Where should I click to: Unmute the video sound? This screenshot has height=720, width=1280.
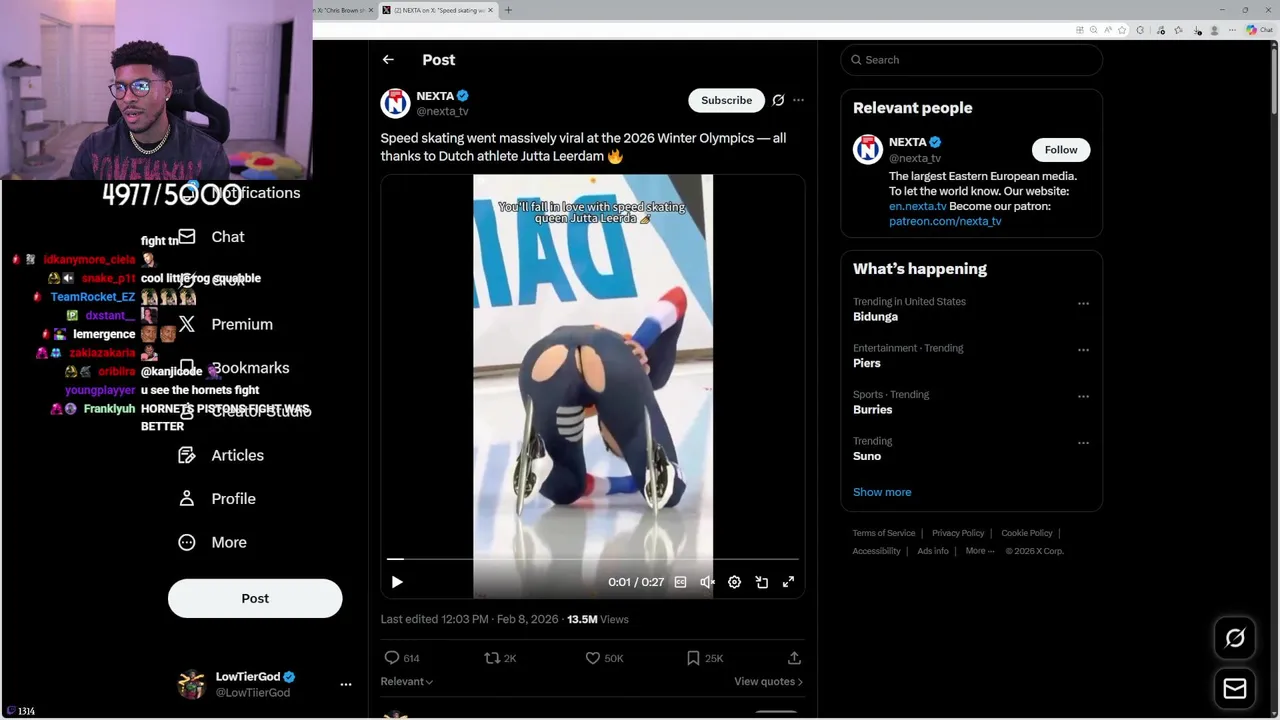(x=707, y=582)
